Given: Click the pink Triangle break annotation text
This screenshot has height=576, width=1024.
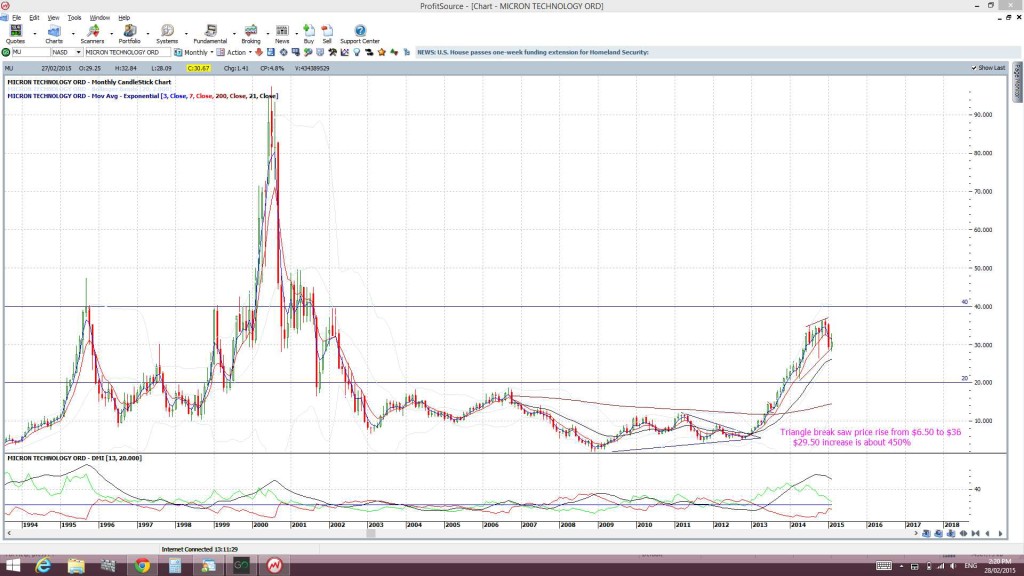Looking at the screenshot, I should point(870,437).
